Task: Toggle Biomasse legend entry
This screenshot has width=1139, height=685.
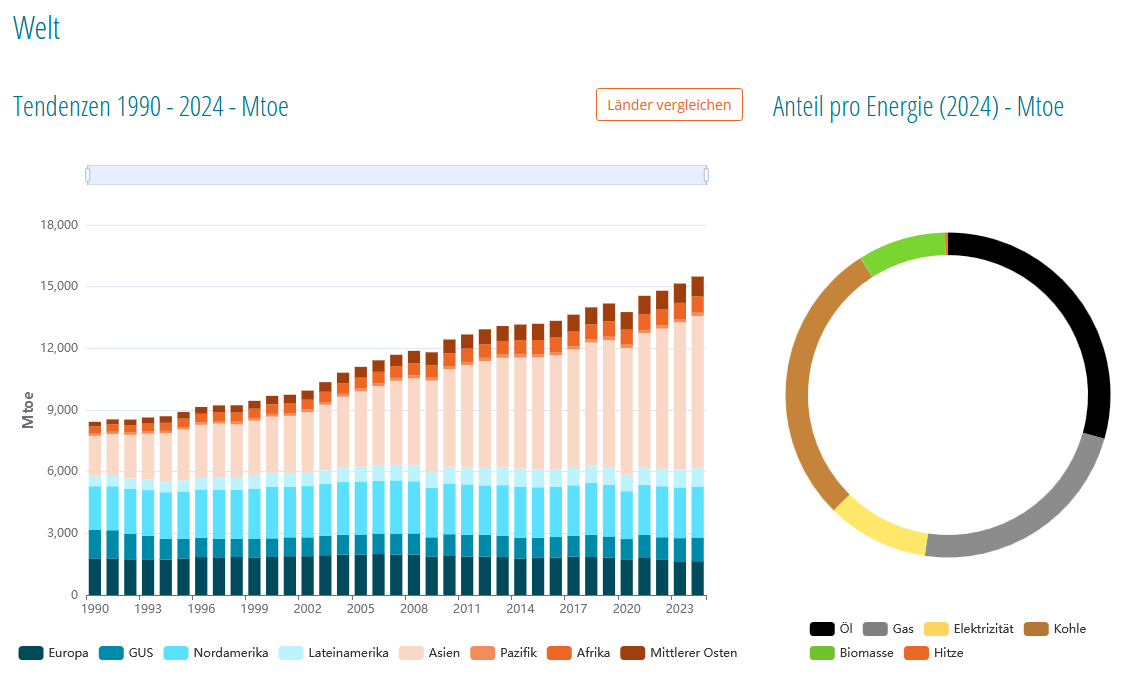Action: [x=851, y=653]
